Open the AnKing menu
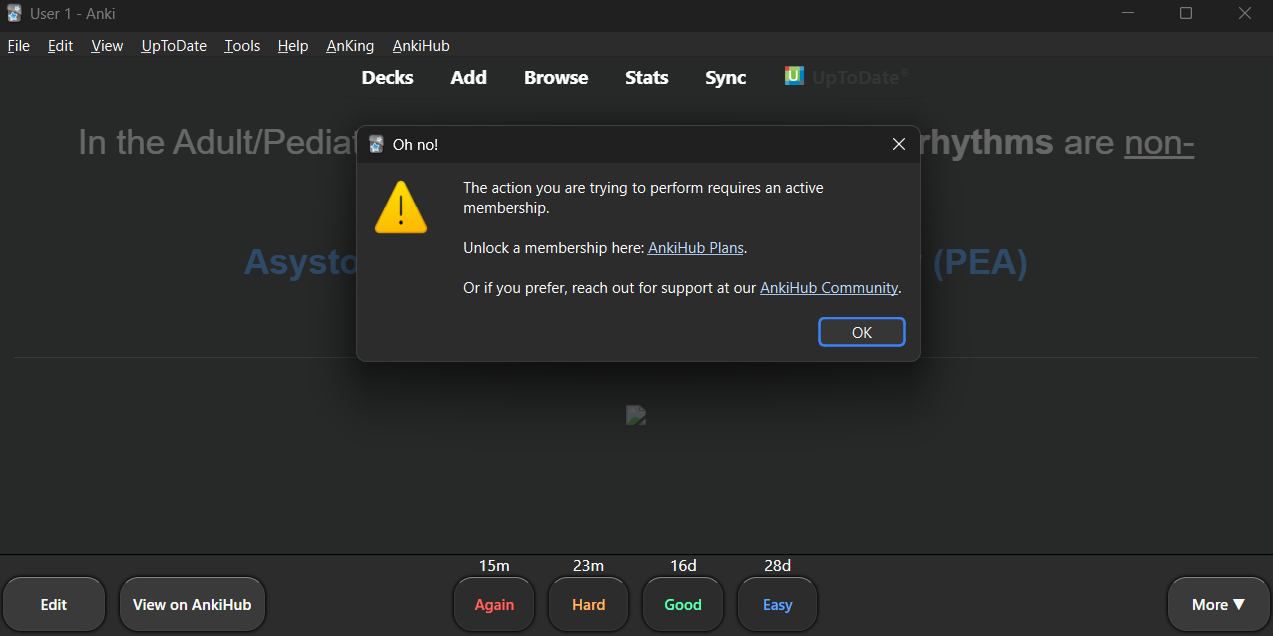The width and height of the screenshot is (1273, 636). coord(350,46)
